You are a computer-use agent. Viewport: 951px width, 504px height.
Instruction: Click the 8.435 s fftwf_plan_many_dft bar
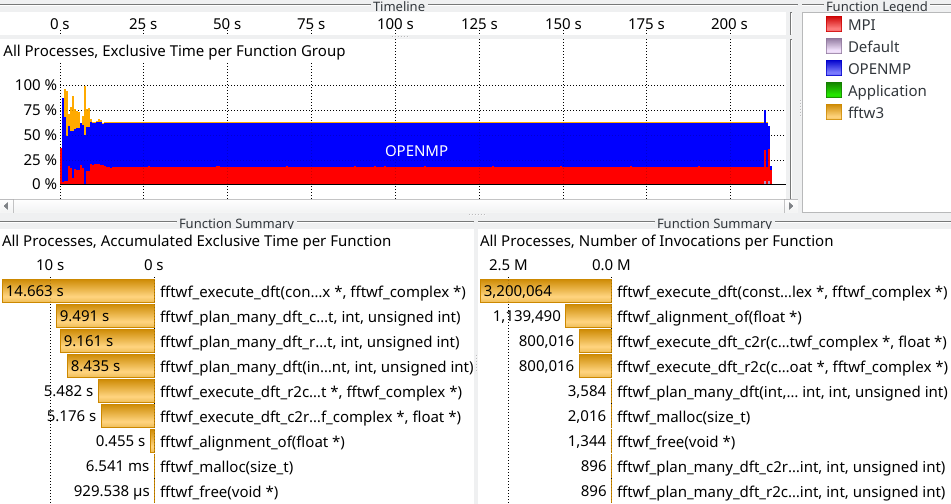point(111,366)
